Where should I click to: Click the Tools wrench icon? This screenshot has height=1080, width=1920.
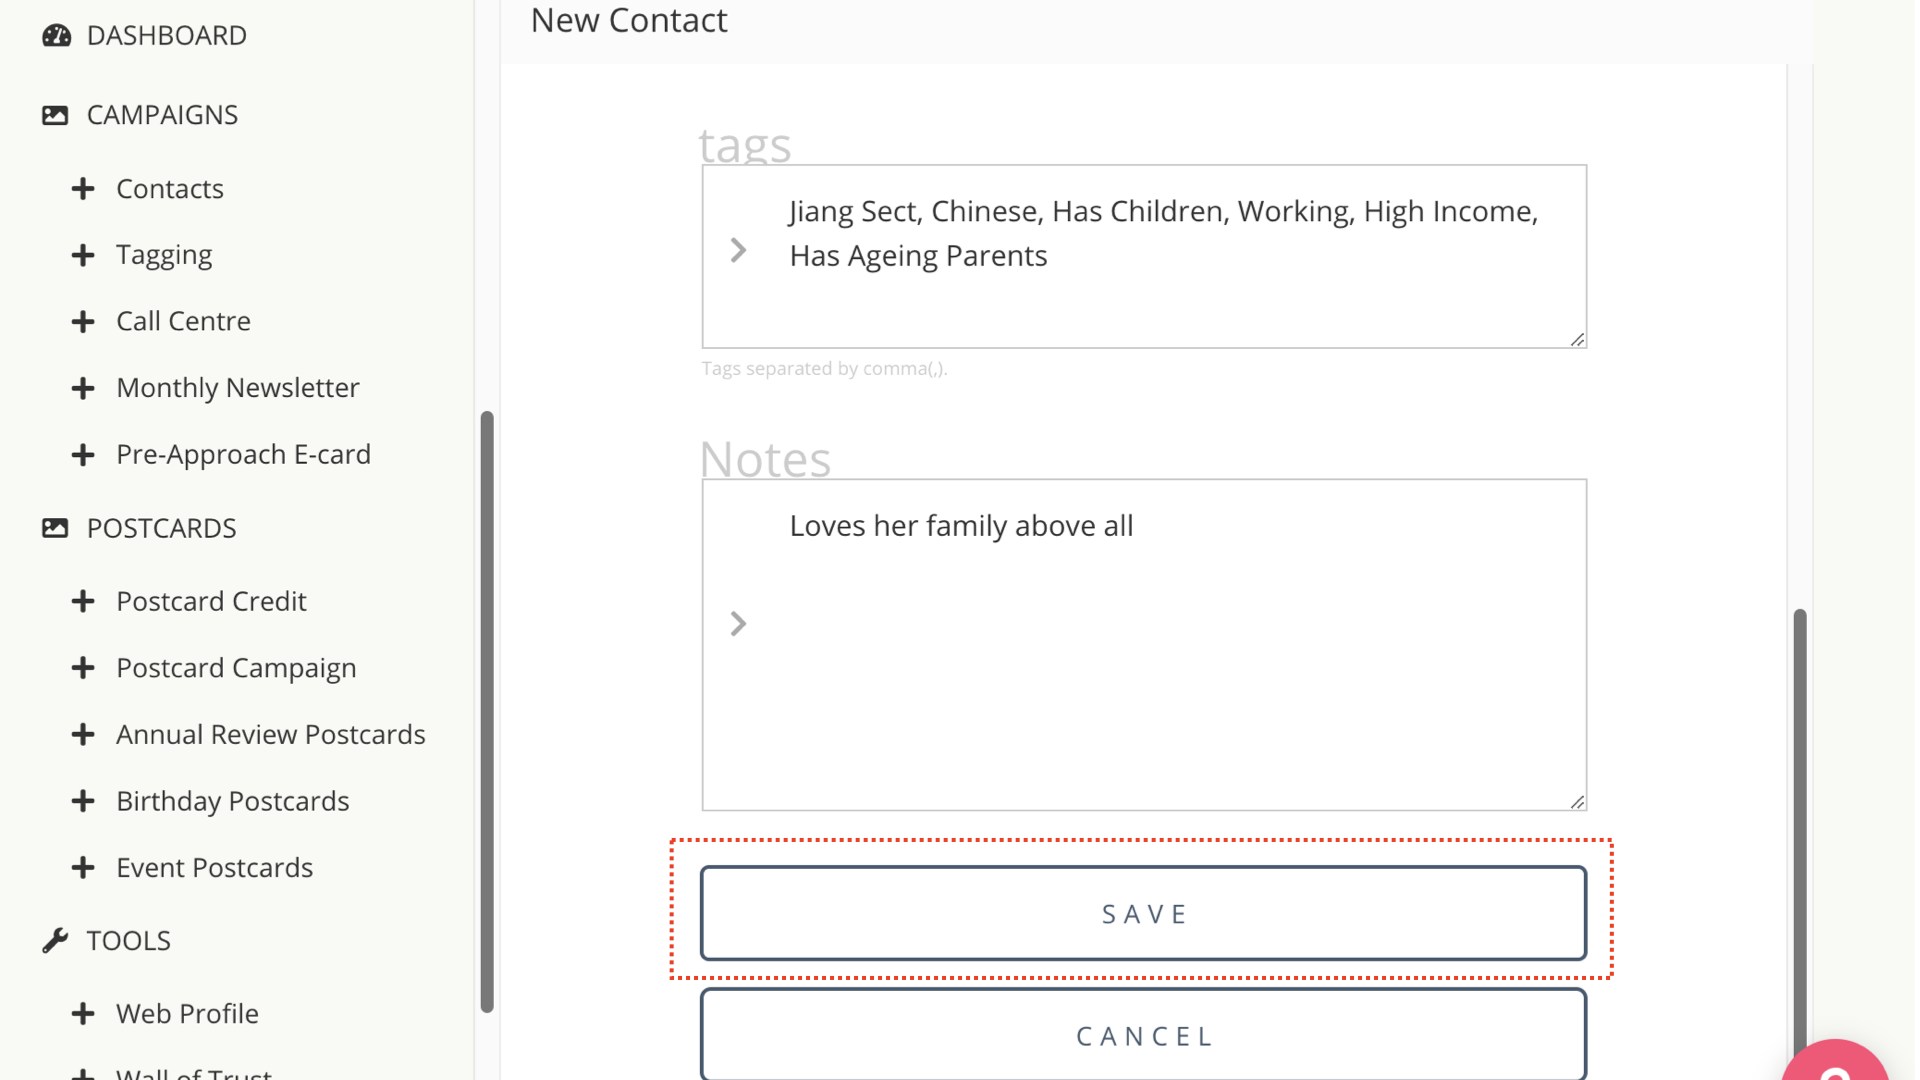click(x=55, y=941)
